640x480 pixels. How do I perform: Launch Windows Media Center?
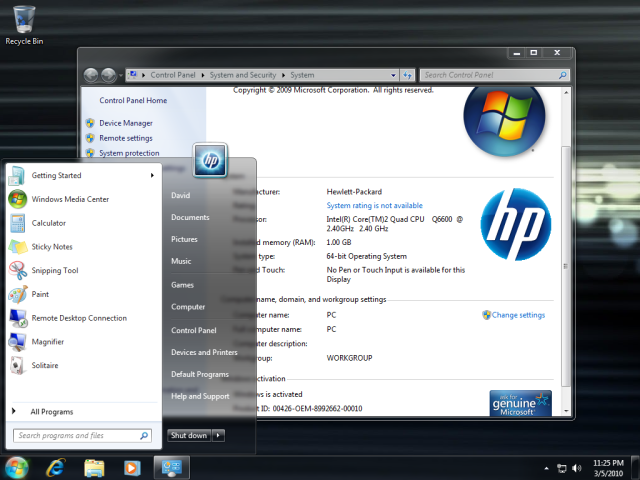point(82,199)
